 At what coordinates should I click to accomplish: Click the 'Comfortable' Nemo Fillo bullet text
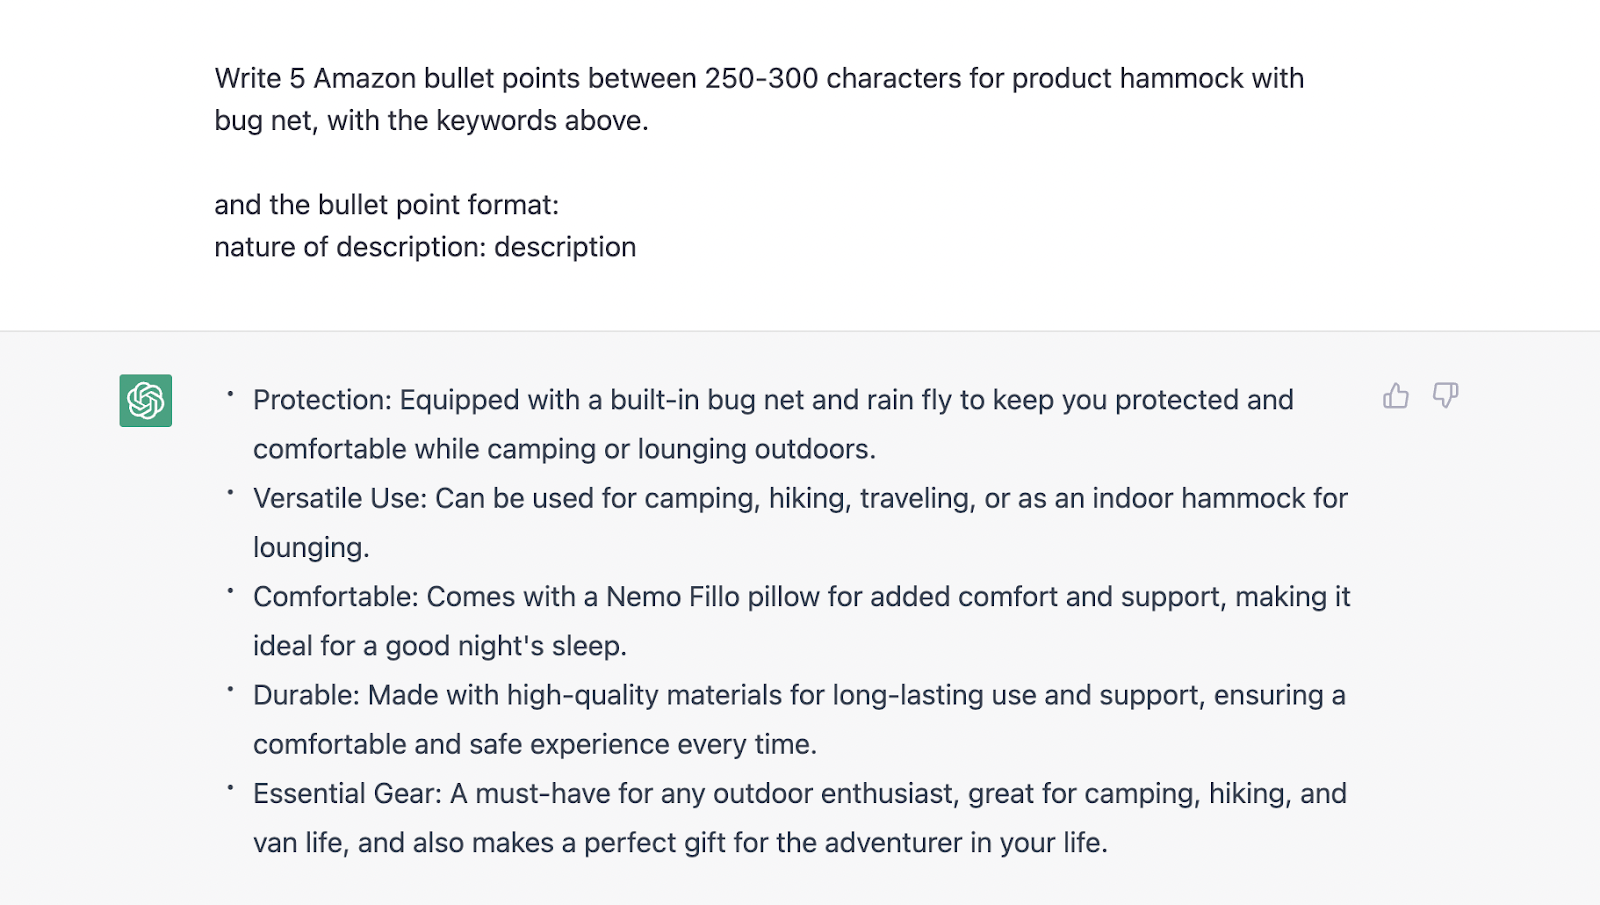[801, 621]
